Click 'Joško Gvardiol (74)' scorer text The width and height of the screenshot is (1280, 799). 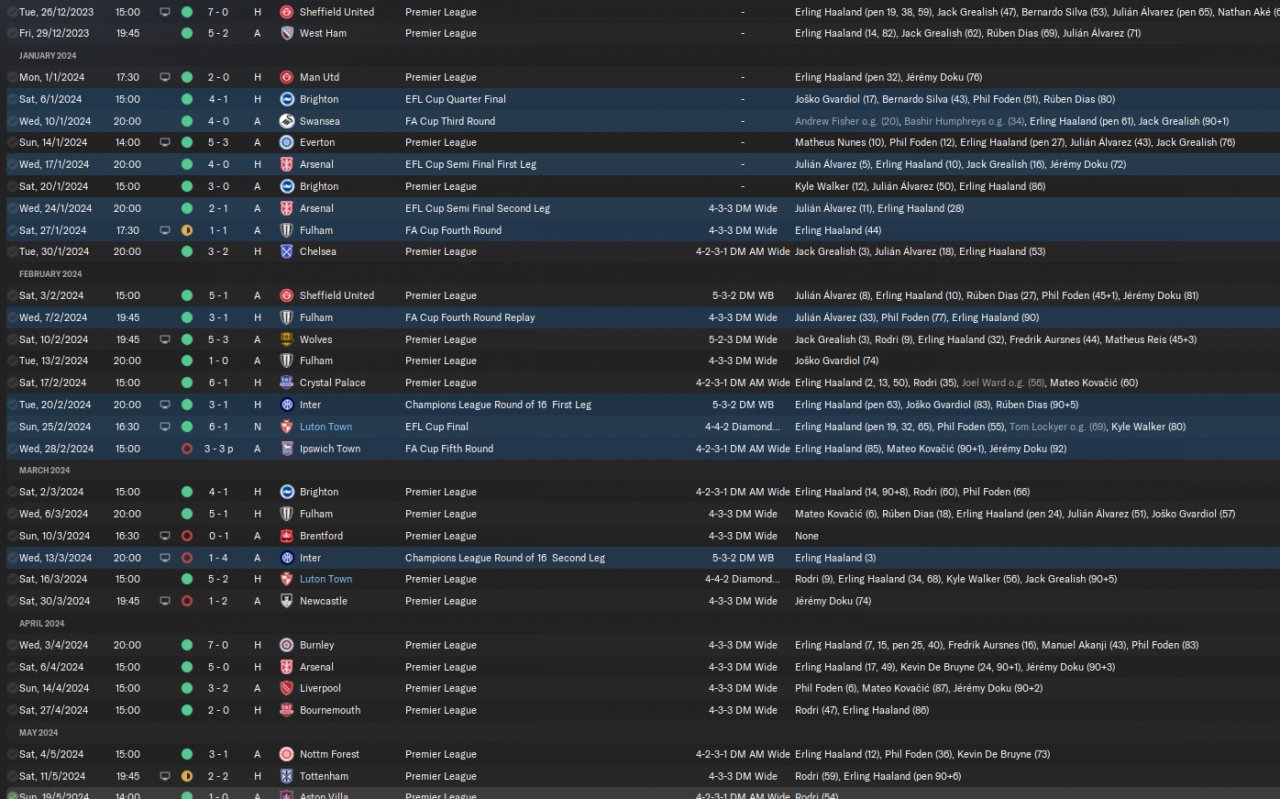[837, 361]
